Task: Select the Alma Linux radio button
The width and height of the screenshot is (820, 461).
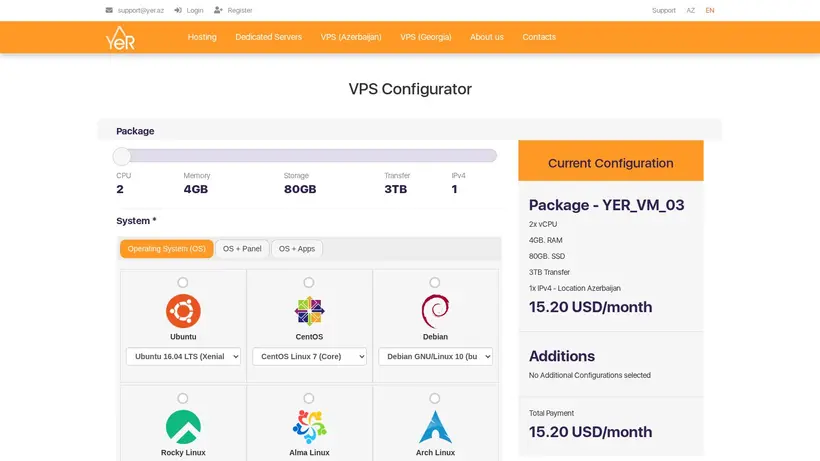Action: [x=309, y=399]
